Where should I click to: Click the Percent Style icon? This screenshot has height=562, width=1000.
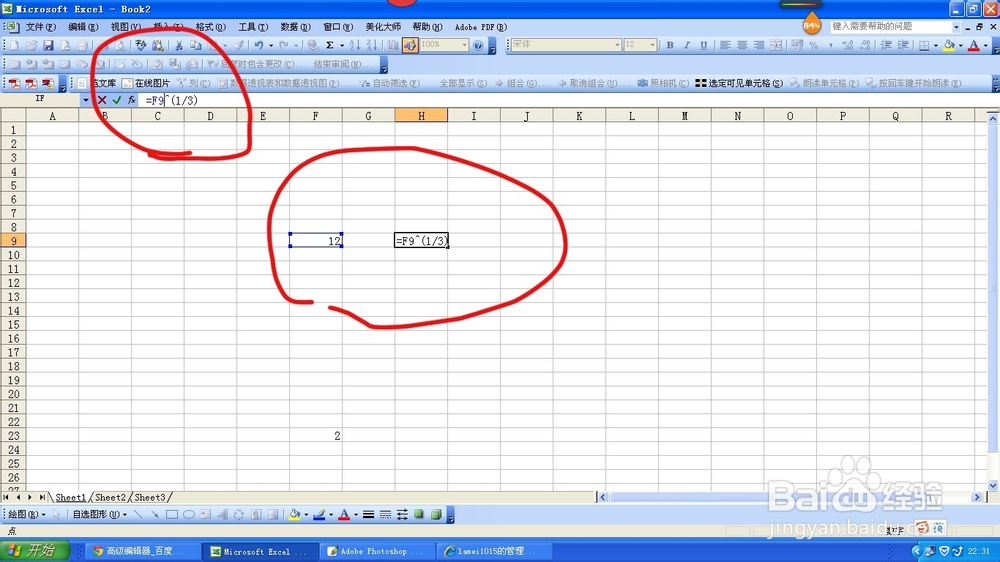[x=814, y=45]
